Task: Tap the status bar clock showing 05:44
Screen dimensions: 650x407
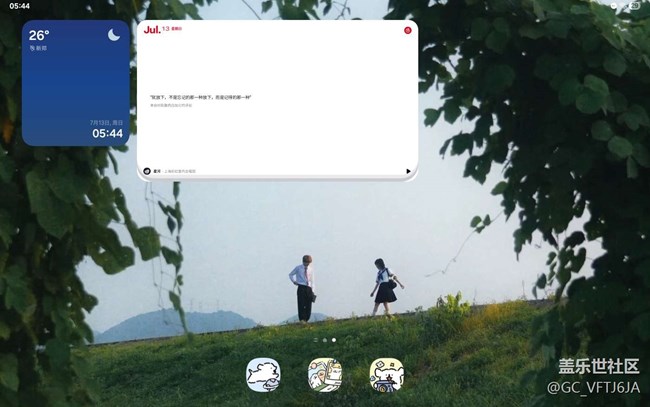Action: coord(19,6)
